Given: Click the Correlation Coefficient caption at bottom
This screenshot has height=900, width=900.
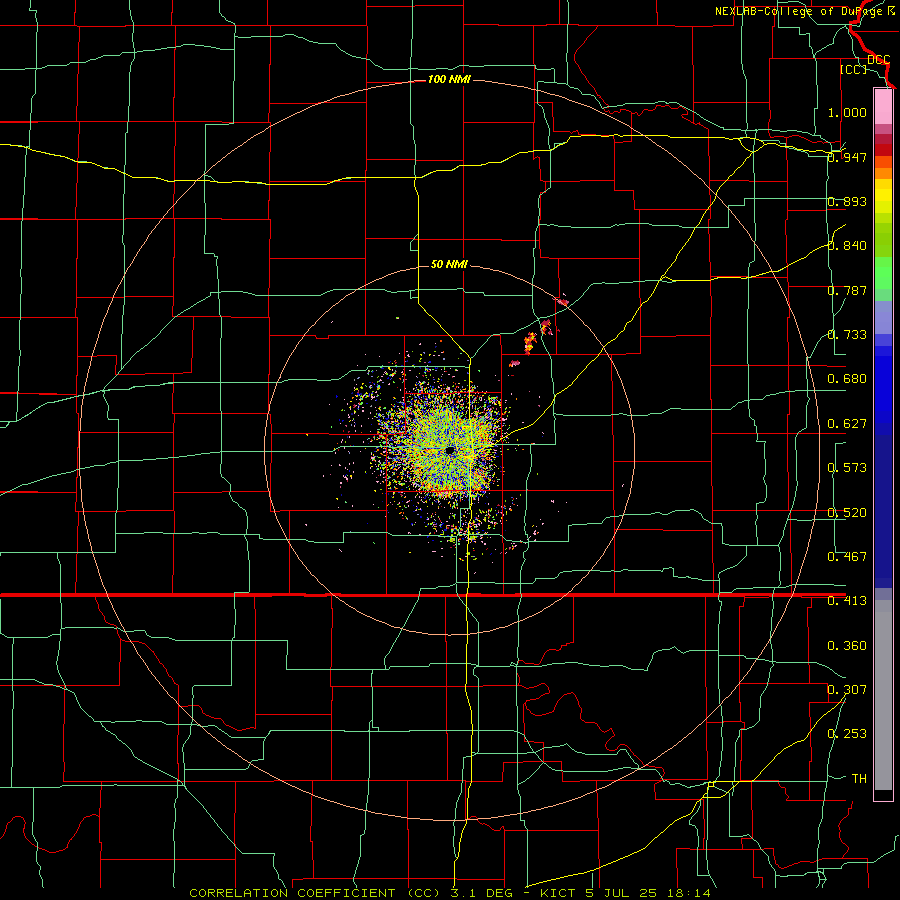Looking at the screenshot, I should (x=450, y=893).
